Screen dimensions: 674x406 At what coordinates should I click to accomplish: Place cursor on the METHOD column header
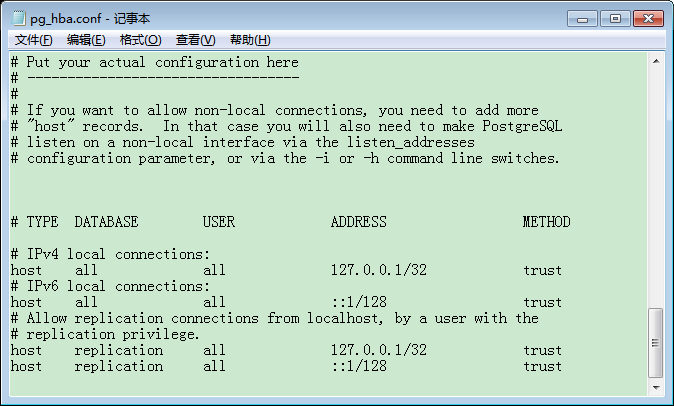click(546, 222)
